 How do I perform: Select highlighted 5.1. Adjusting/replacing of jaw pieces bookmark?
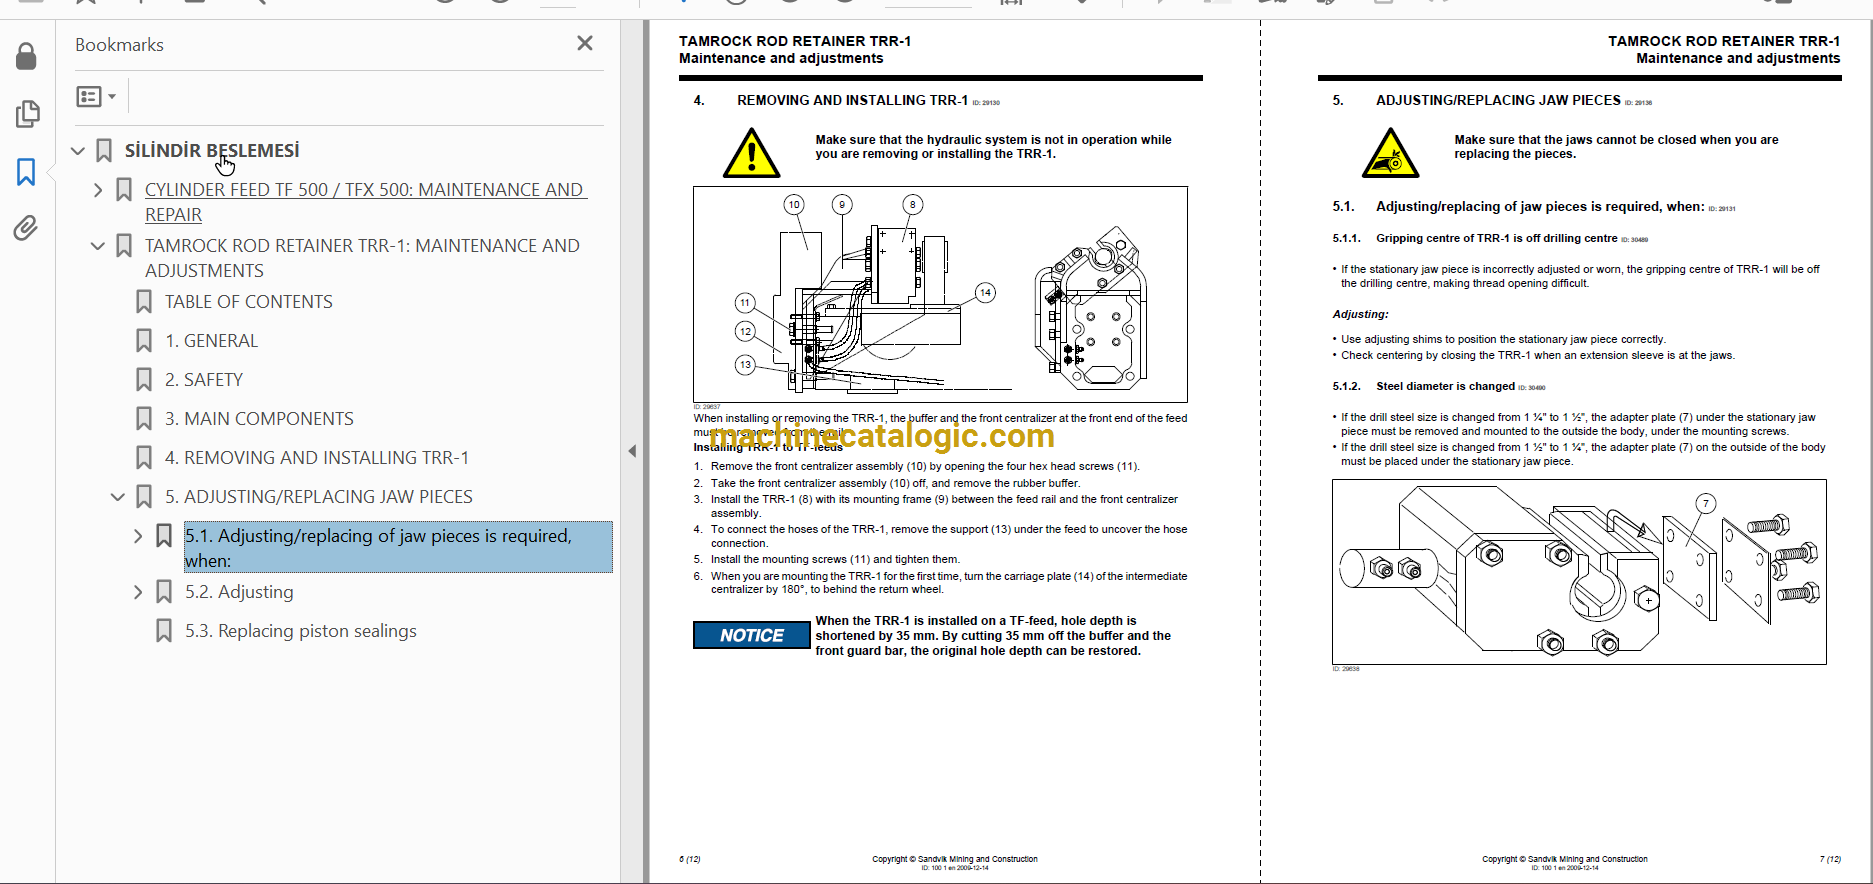[x=398, y=547]
